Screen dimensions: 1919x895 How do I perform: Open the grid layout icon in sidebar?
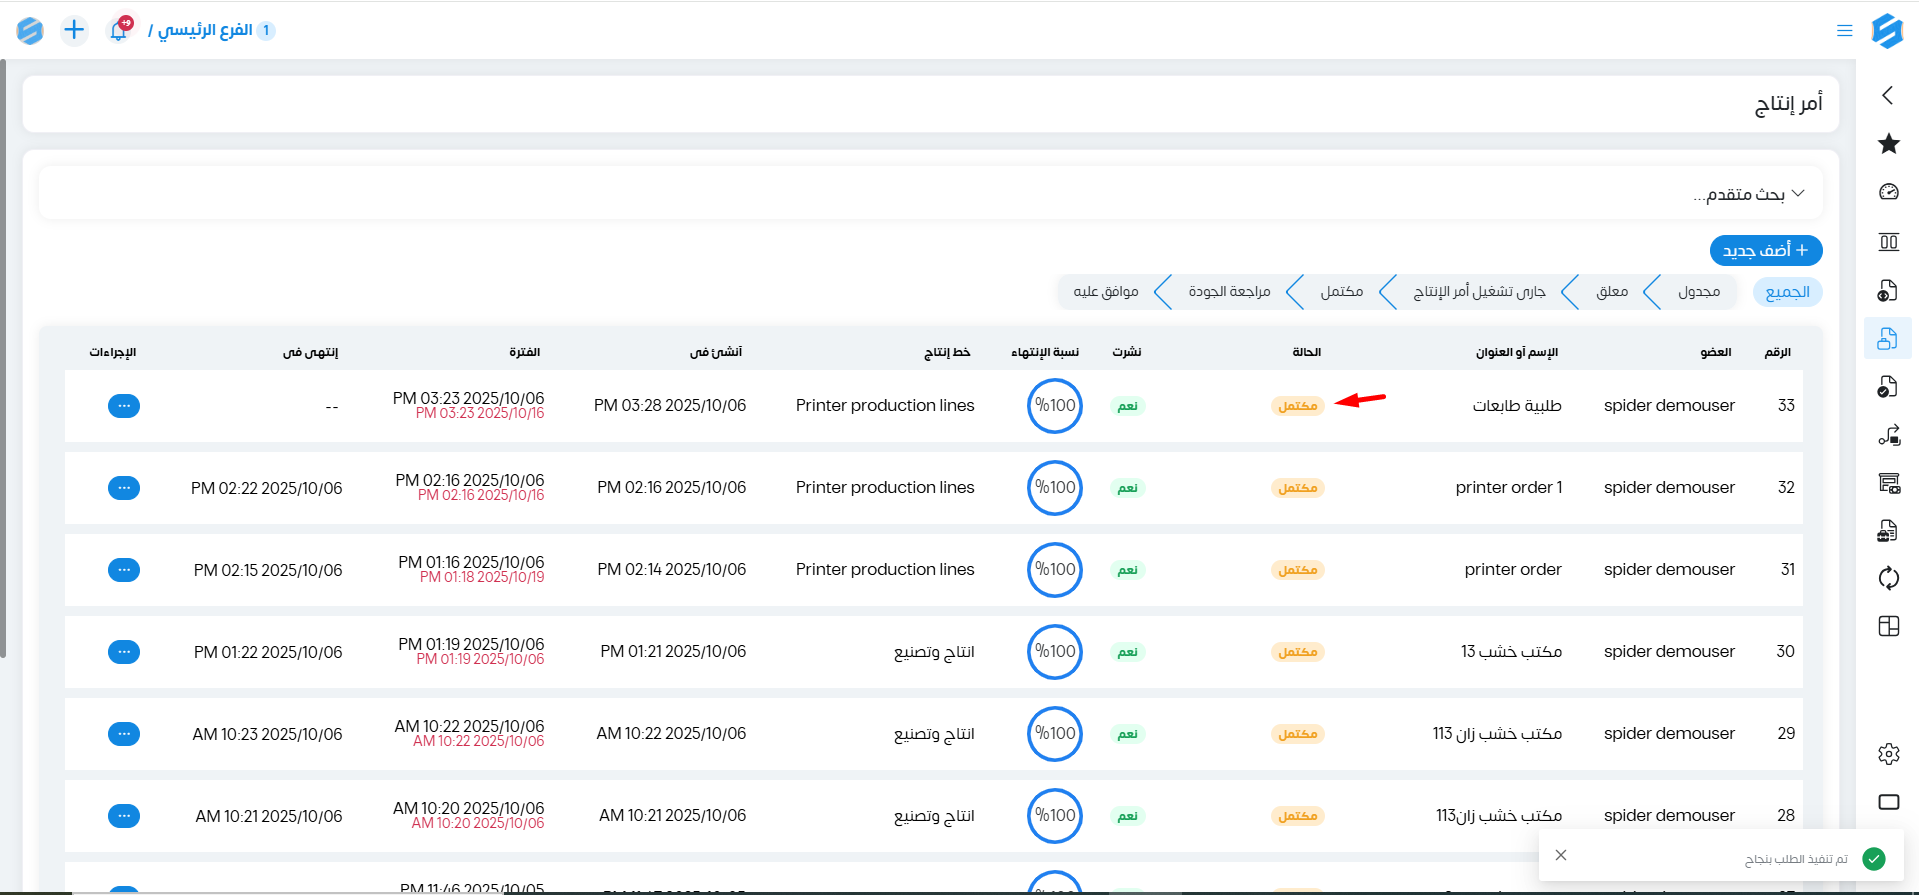(x=1888, y=626)
